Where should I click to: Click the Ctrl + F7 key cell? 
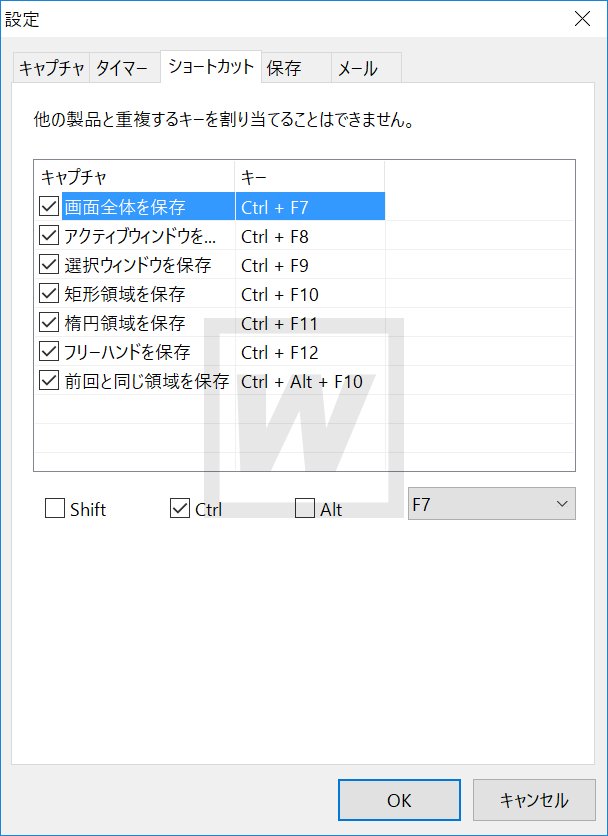point(310,207)
